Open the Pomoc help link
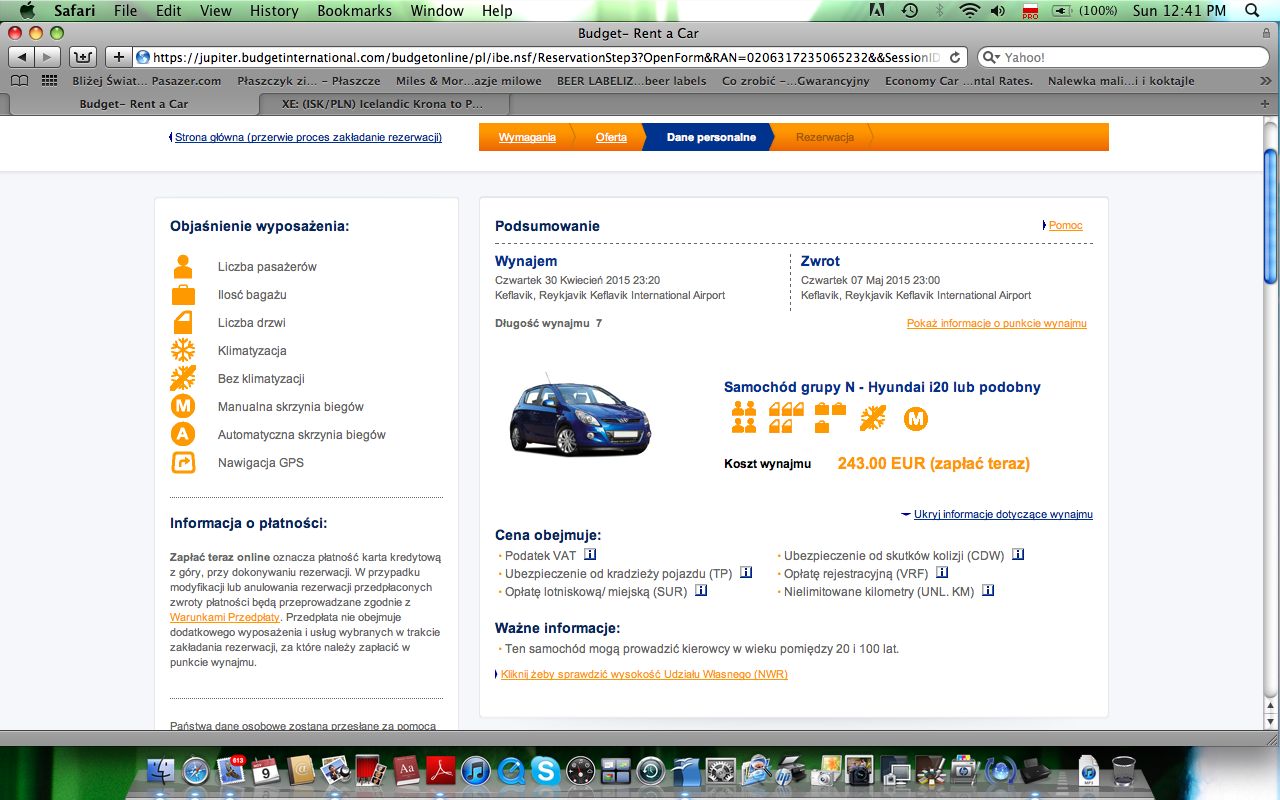 point(1065,225)
